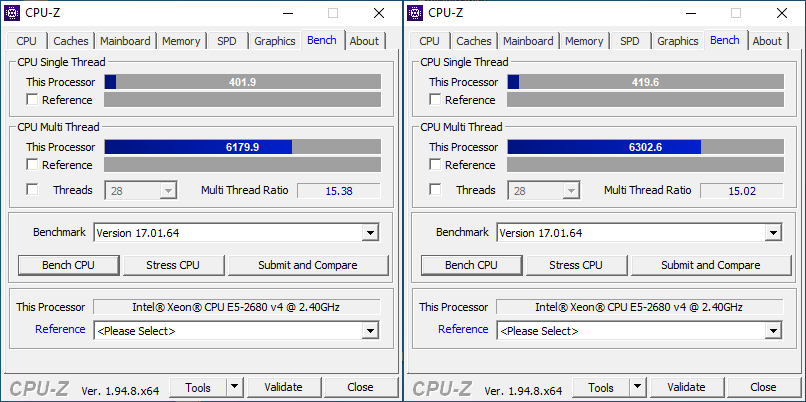Click Tools button in left window
806x402 pixels.
[198, 387]
